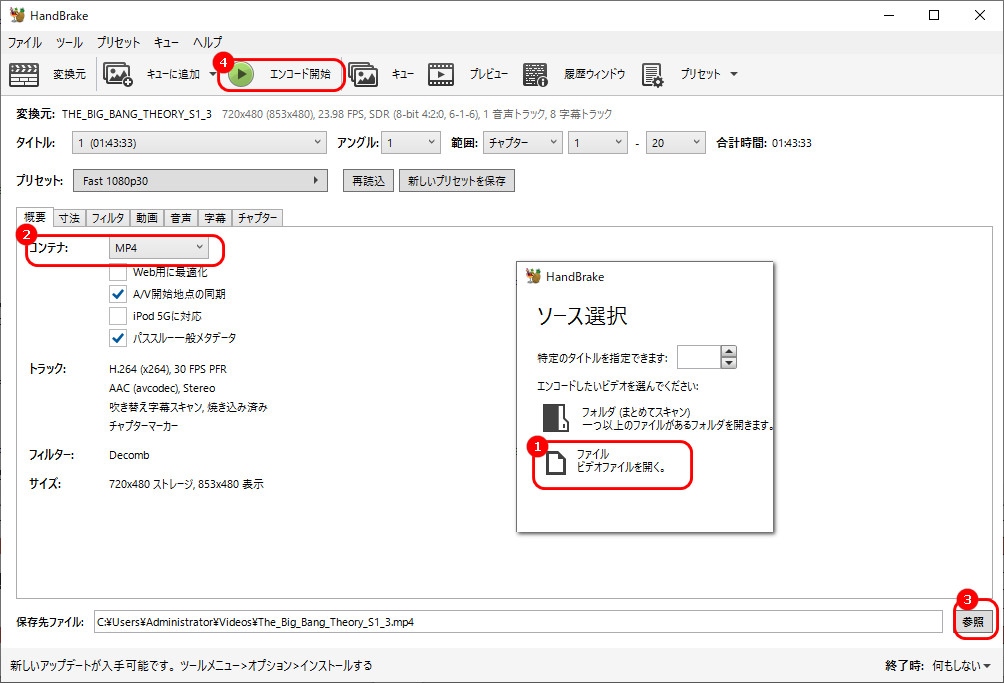Click the 変換元 toolbar label
The image size is (1004, 683).
click(69, 74)
